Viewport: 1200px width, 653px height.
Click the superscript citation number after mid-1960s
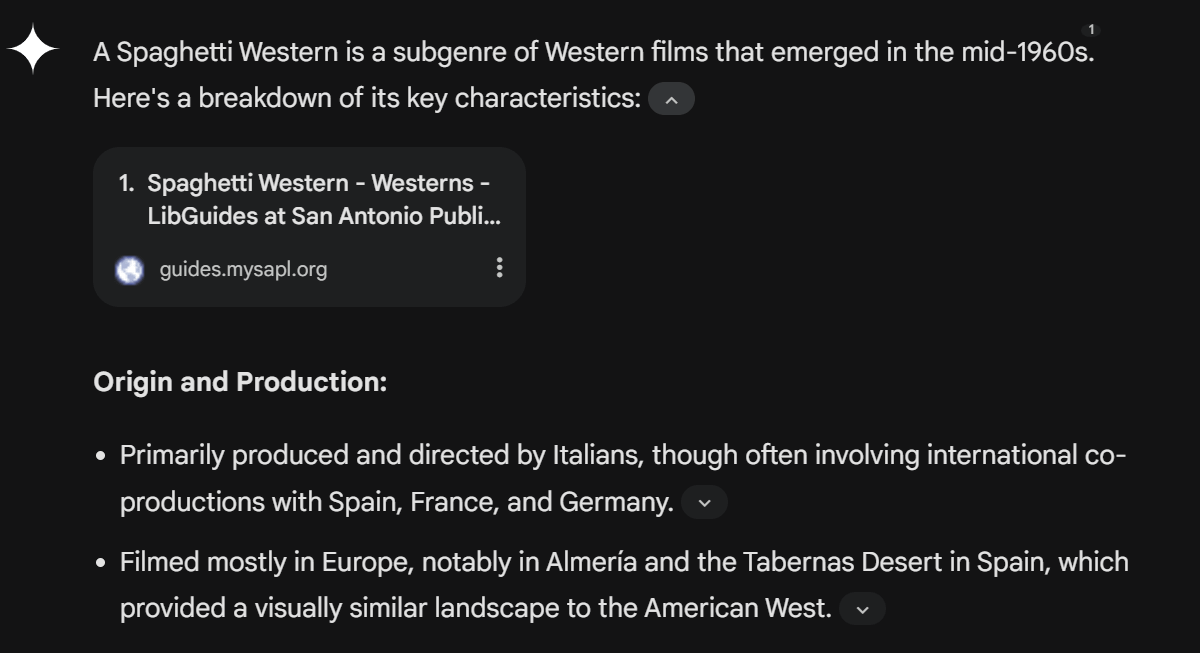1091,29
